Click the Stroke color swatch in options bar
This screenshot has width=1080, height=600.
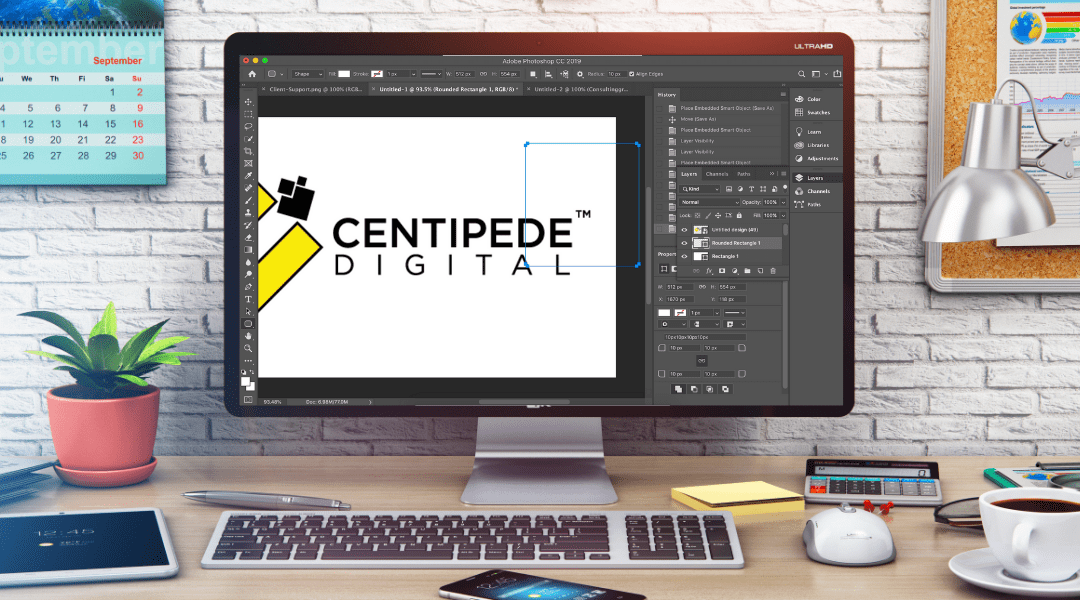[377, 74]
